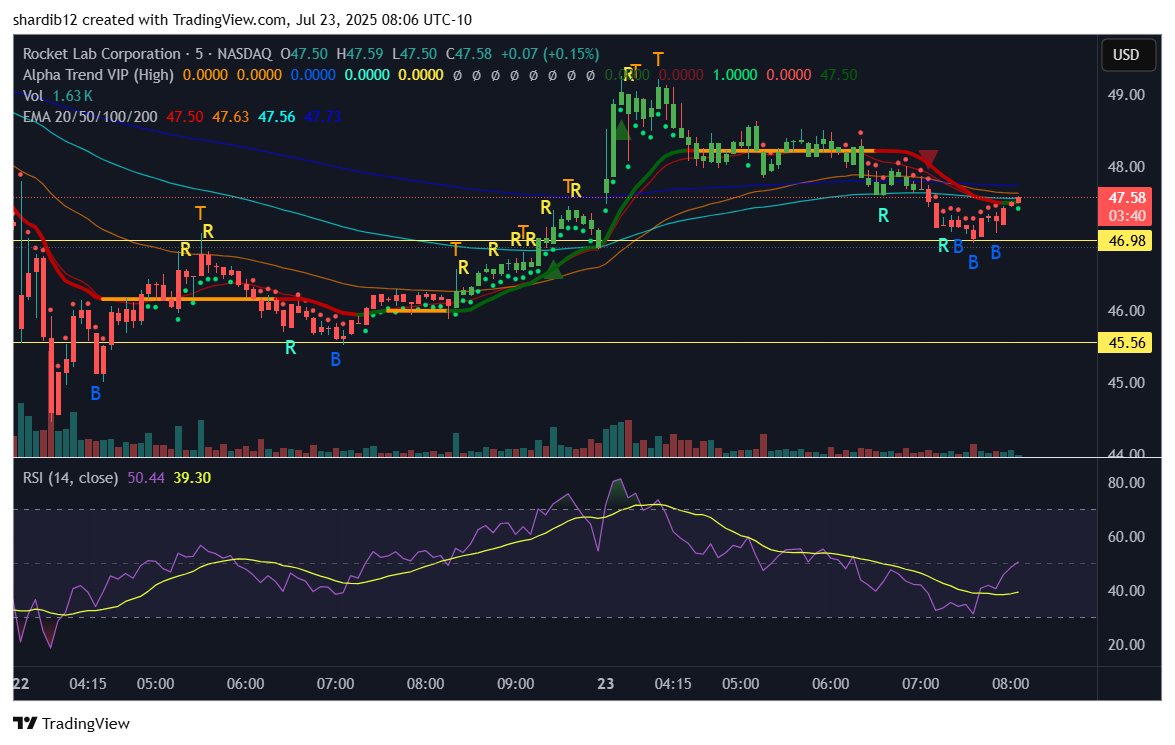Click the yellow RSI average value 39.30
The image size is (1175, 745).
pos(193,478)
